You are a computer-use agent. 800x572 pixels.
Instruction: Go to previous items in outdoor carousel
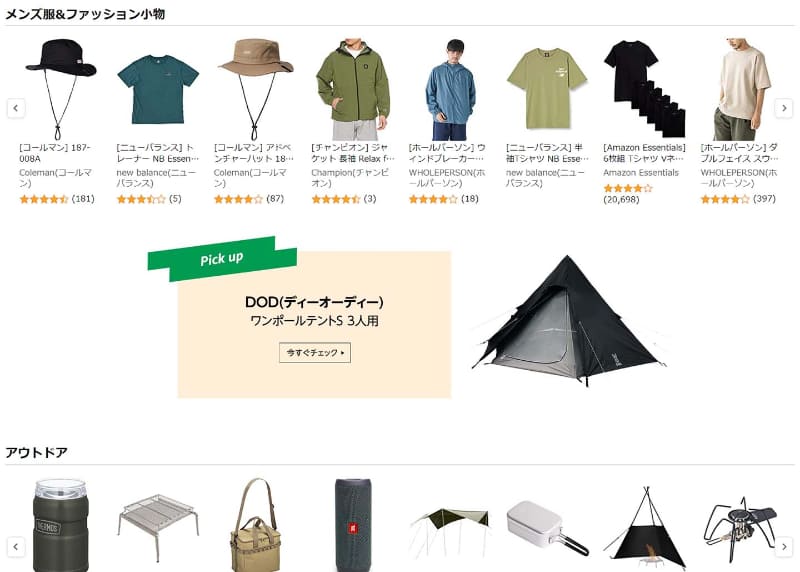pyautogui.click(x=16, y=547)
